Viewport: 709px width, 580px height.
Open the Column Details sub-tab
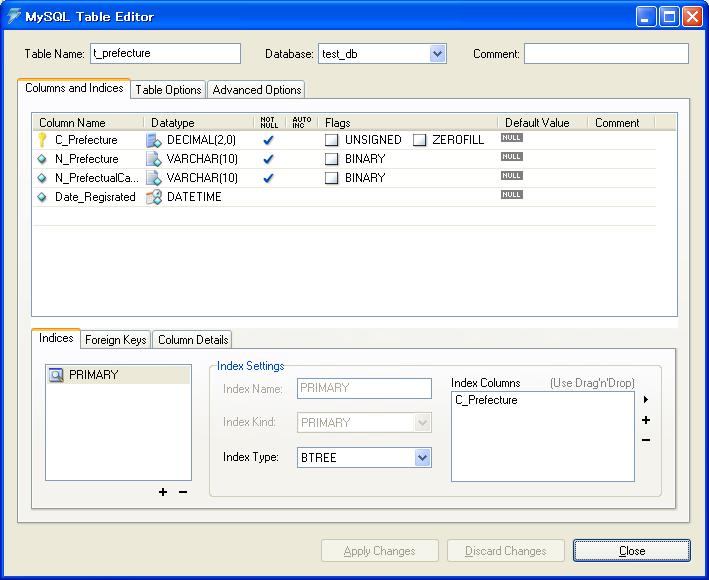[x=193, y=340]
